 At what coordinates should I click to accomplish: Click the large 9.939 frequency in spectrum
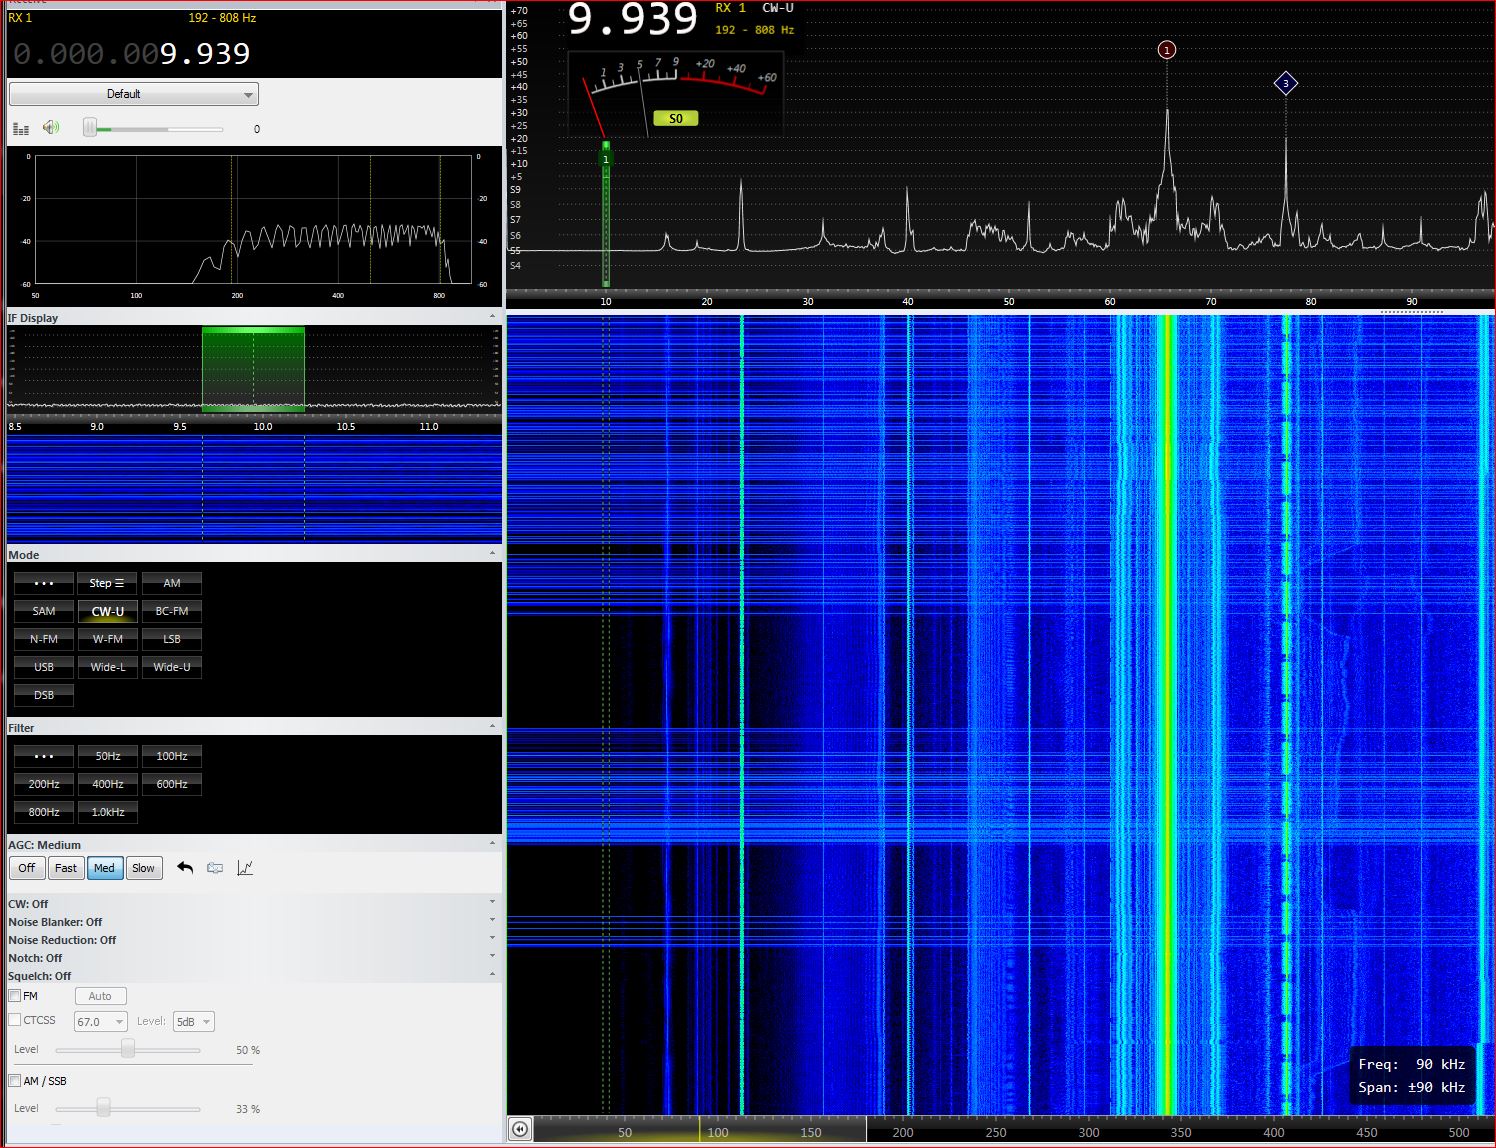coord(632,20)
